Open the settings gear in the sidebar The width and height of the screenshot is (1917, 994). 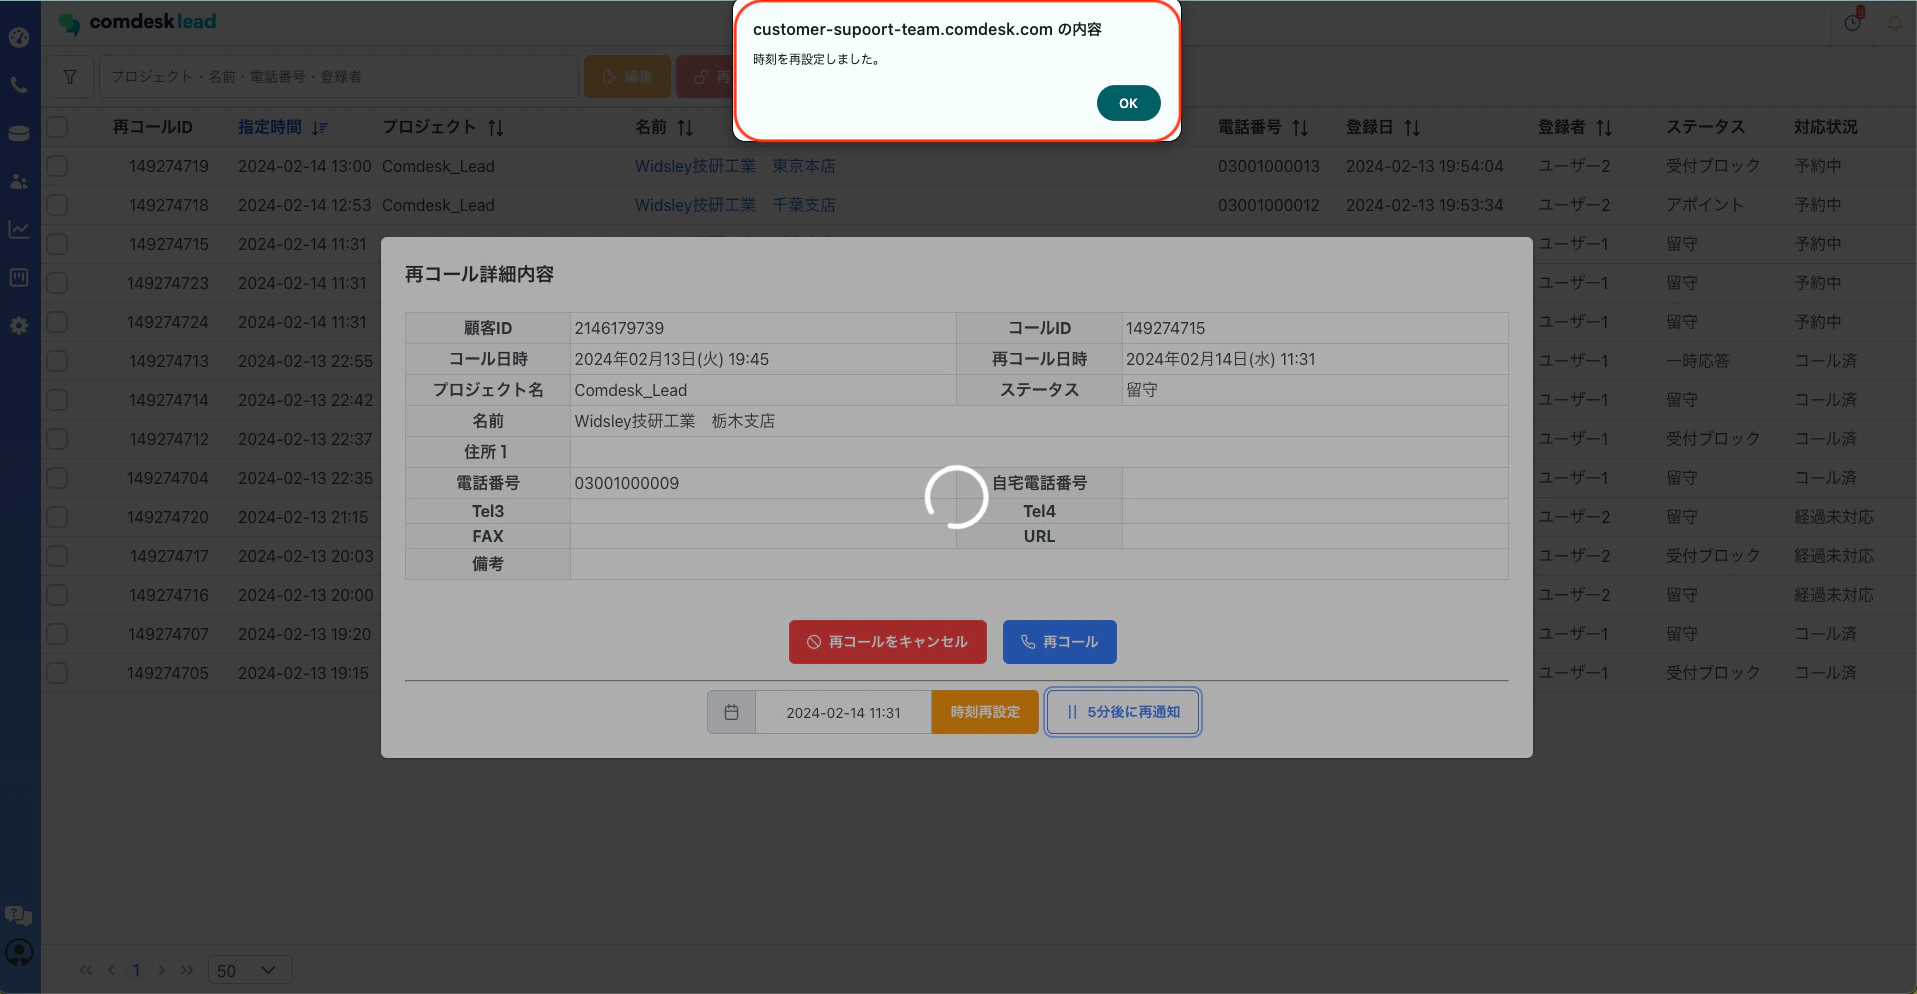click(x=19, y=325)
